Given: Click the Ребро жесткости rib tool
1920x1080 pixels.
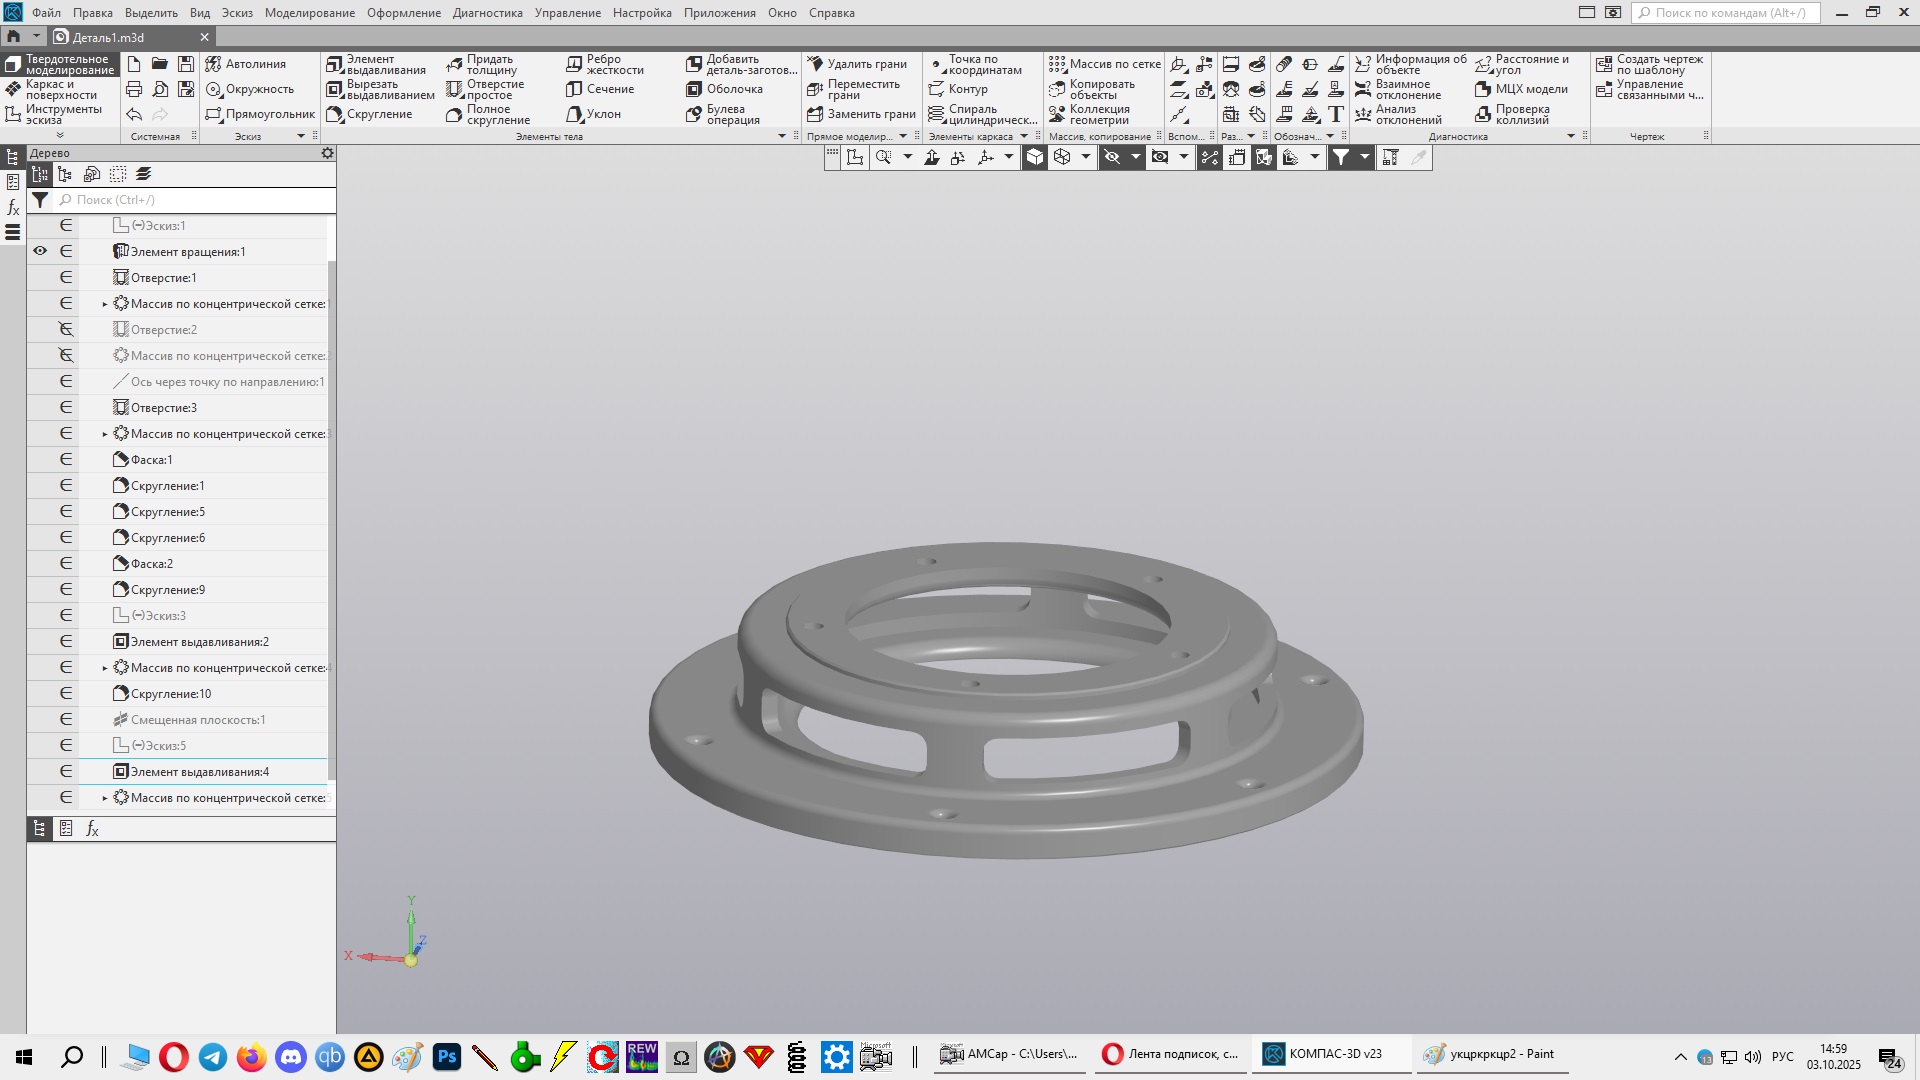Looking at the screenshot, I should coord(605,65).
